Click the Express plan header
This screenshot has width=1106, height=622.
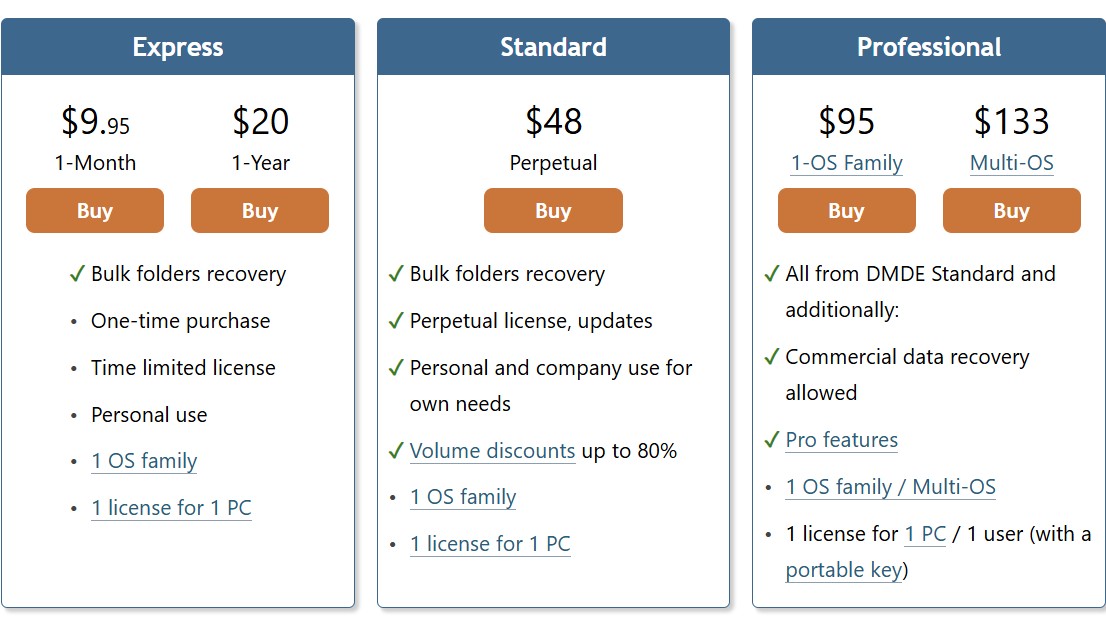177,46
